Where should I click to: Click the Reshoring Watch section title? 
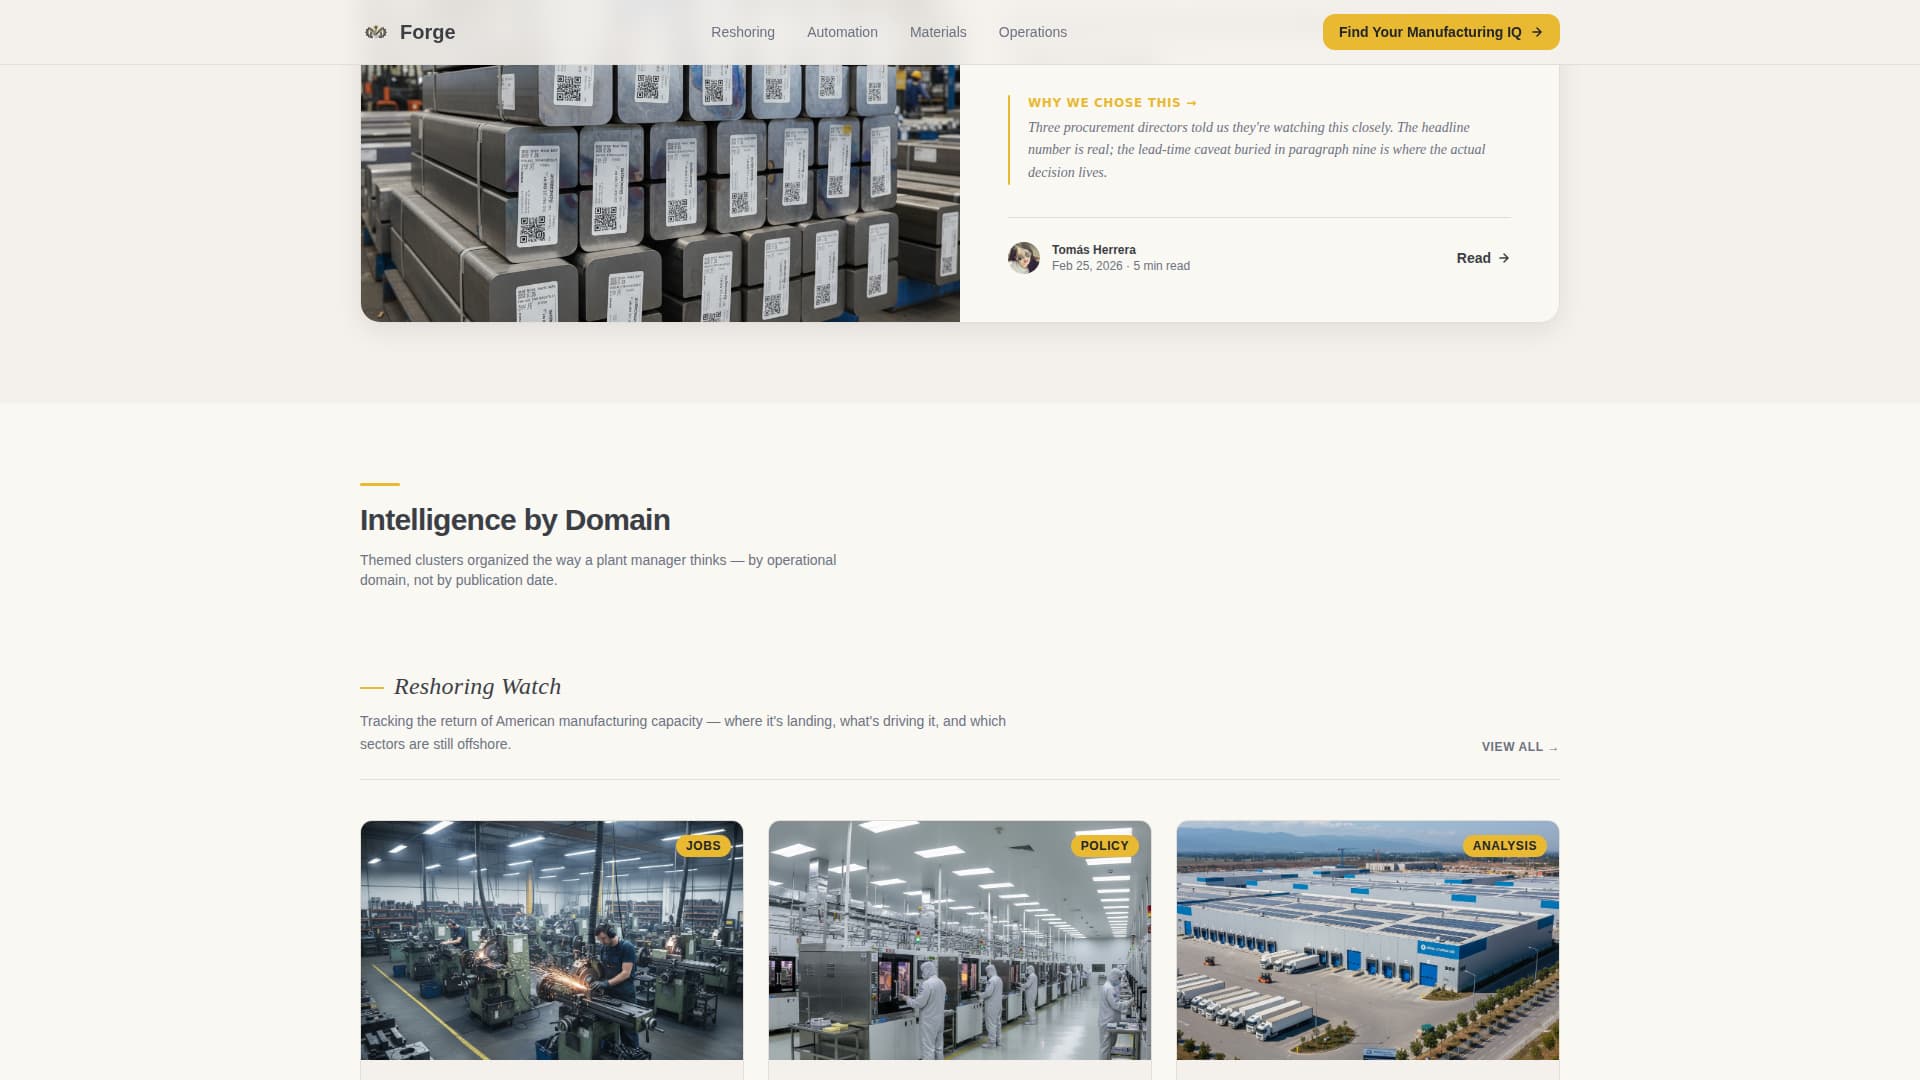click(477, 687)
